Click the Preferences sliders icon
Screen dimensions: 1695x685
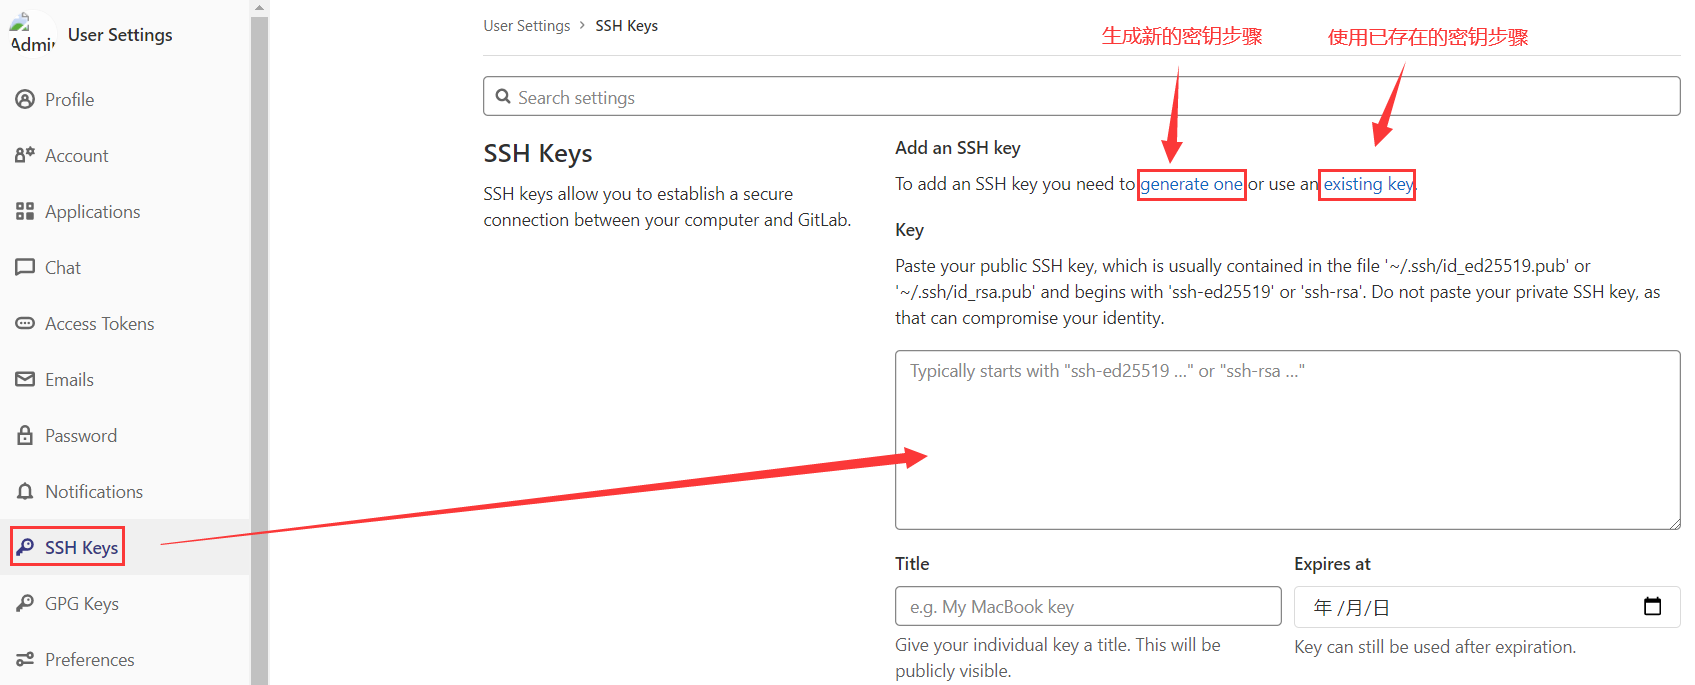click(25, 659)
